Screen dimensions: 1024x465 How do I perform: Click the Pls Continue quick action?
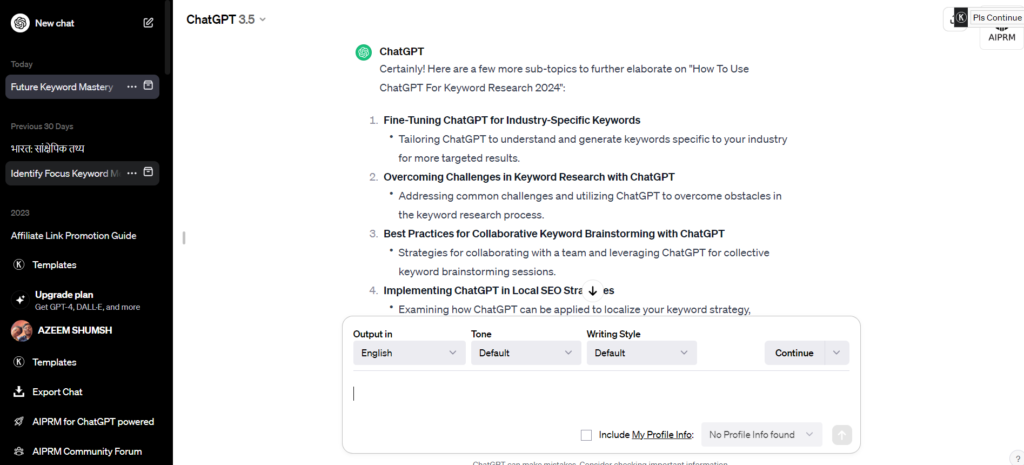pos(997,18)
